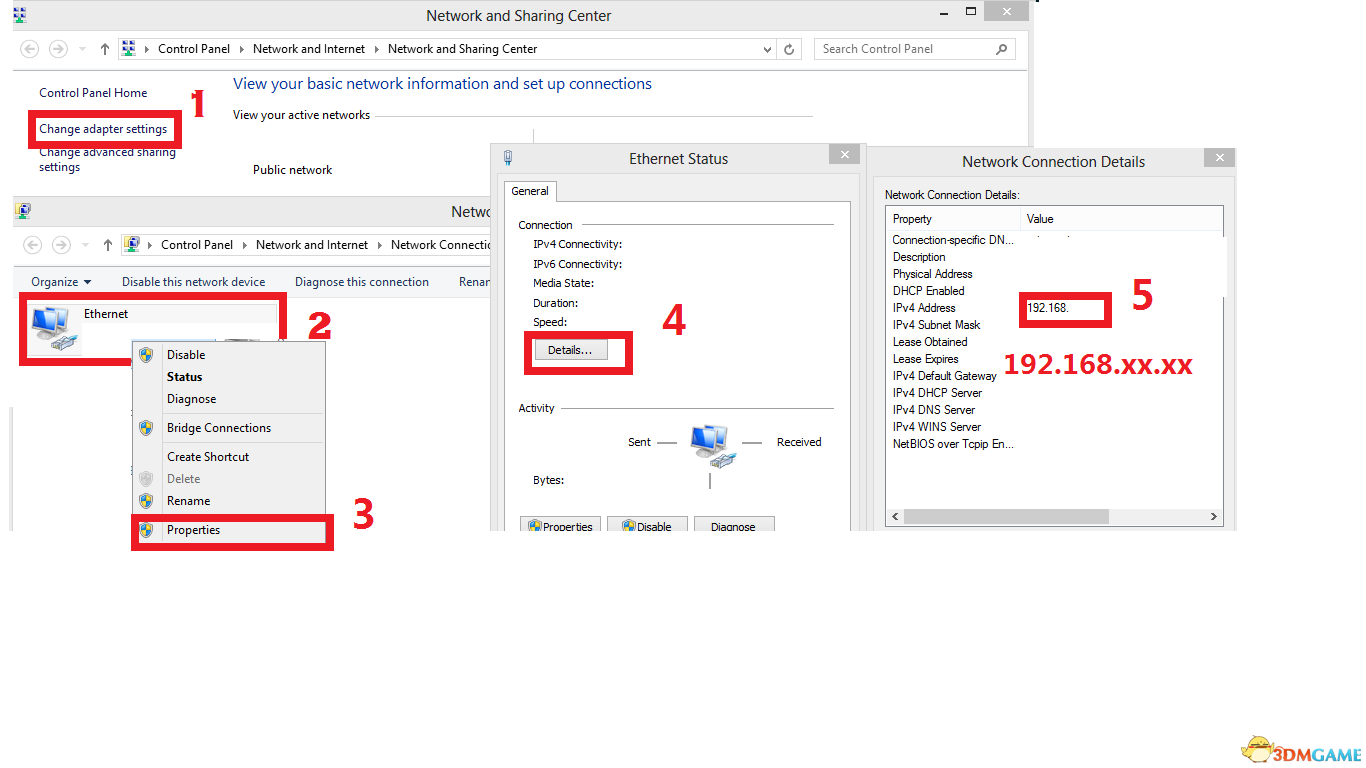Screen dimensions: 1366x768
Task: Select IPv4 Default Gateway row
Action: tap(1054, 376)
